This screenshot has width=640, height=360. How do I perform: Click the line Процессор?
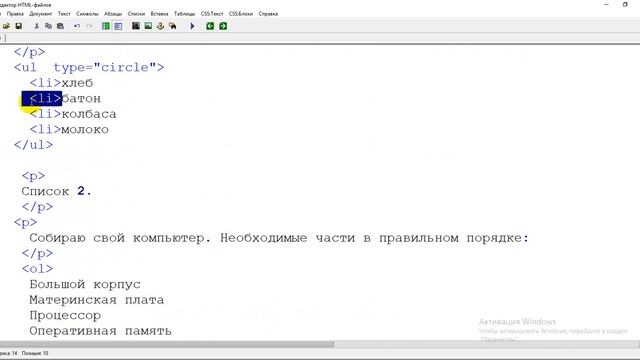65,316
